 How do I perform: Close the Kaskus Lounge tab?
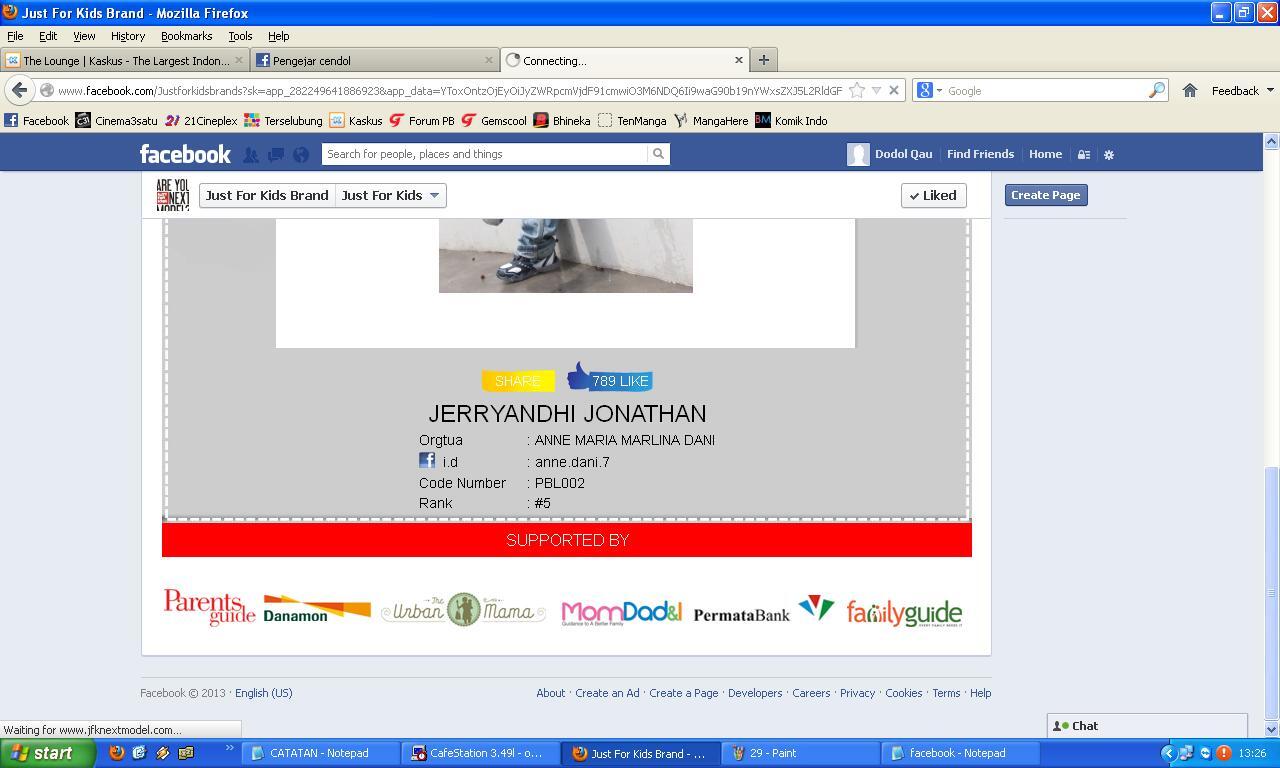(238, 60)
